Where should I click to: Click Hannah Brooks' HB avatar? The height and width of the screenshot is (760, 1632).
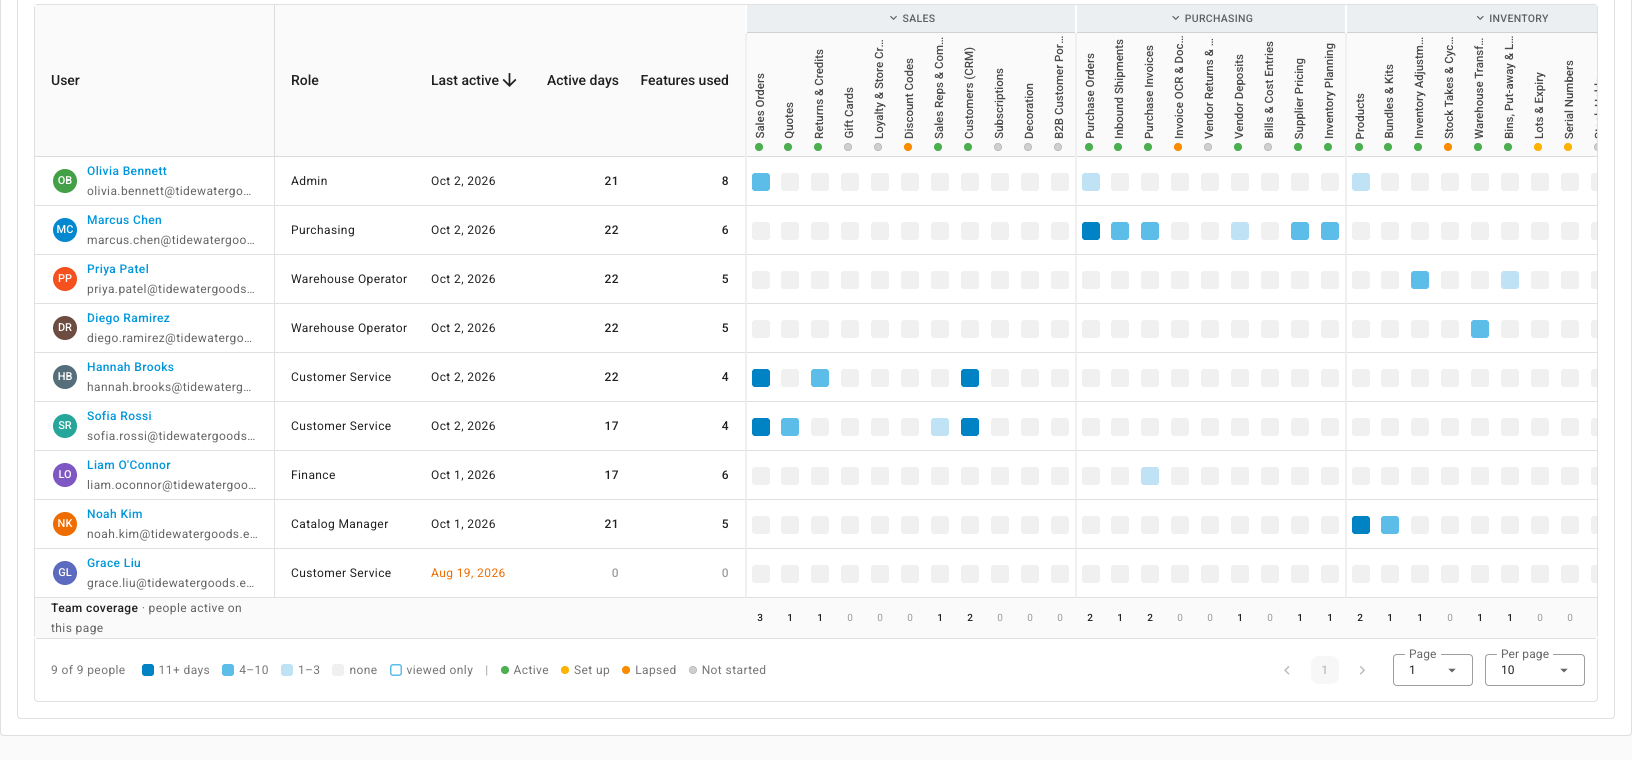click(x=65, y=377)
